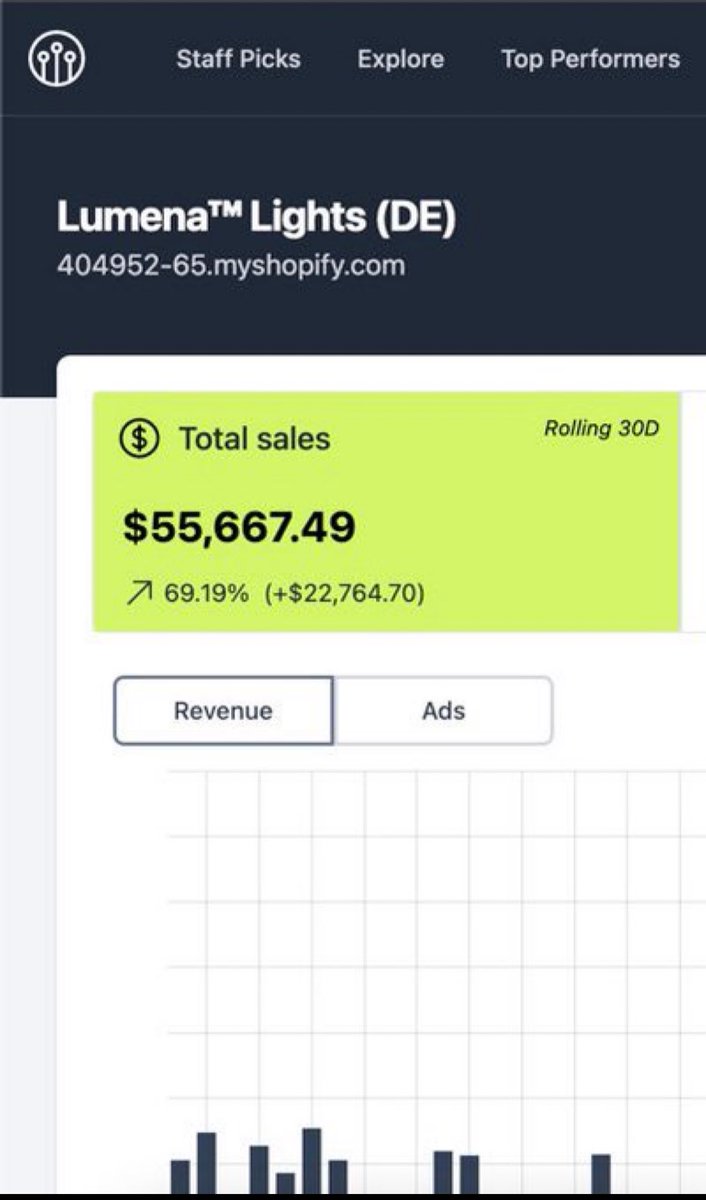Switch to the Ads tab
This screenshot has height=1200, width=706.
tap(443, 711)
